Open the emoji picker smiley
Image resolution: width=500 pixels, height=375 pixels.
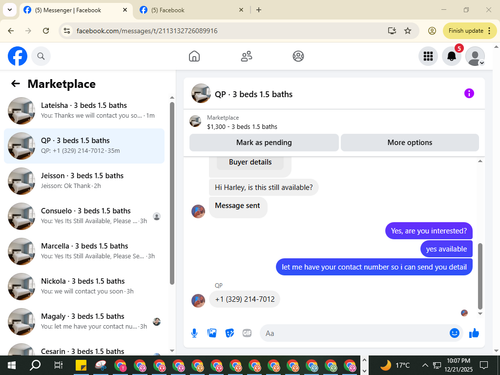point(454,333)
